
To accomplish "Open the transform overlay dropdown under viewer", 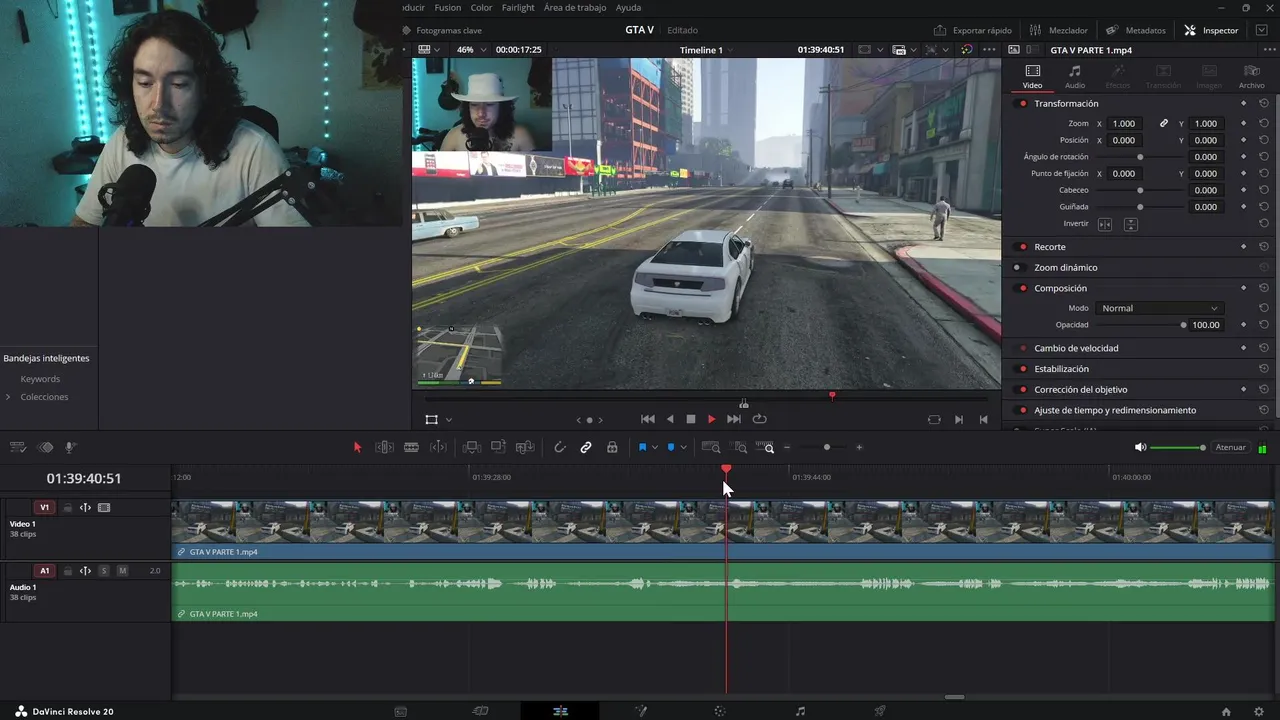I will [449, 420].
